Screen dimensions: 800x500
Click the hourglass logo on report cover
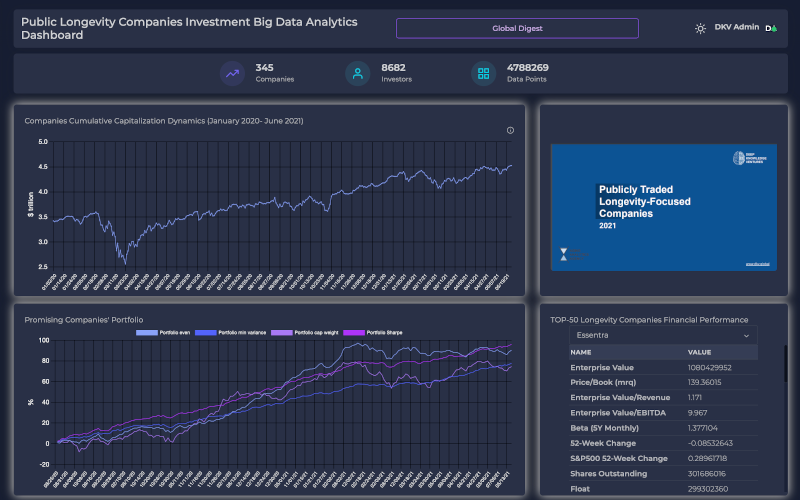tap(564, 254)
